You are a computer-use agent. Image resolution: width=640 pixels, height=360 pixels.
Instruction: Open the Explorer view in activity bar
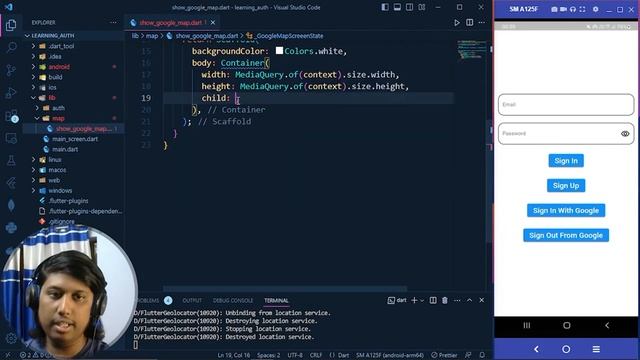tap(11, 25)
